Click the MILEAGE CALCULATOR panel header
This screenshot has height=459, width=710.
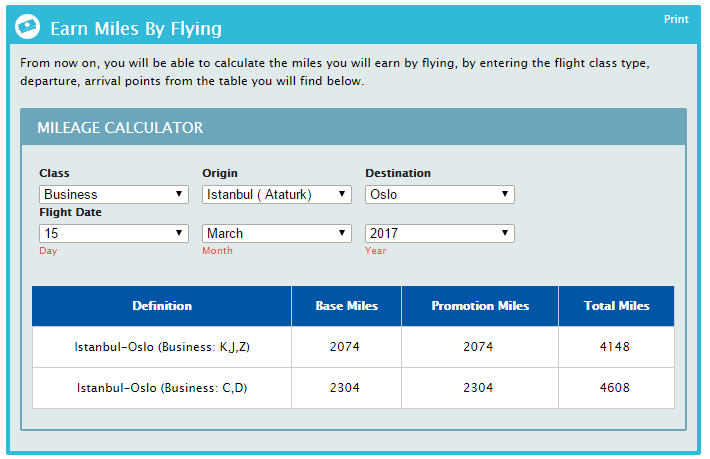tap(353, 127)
